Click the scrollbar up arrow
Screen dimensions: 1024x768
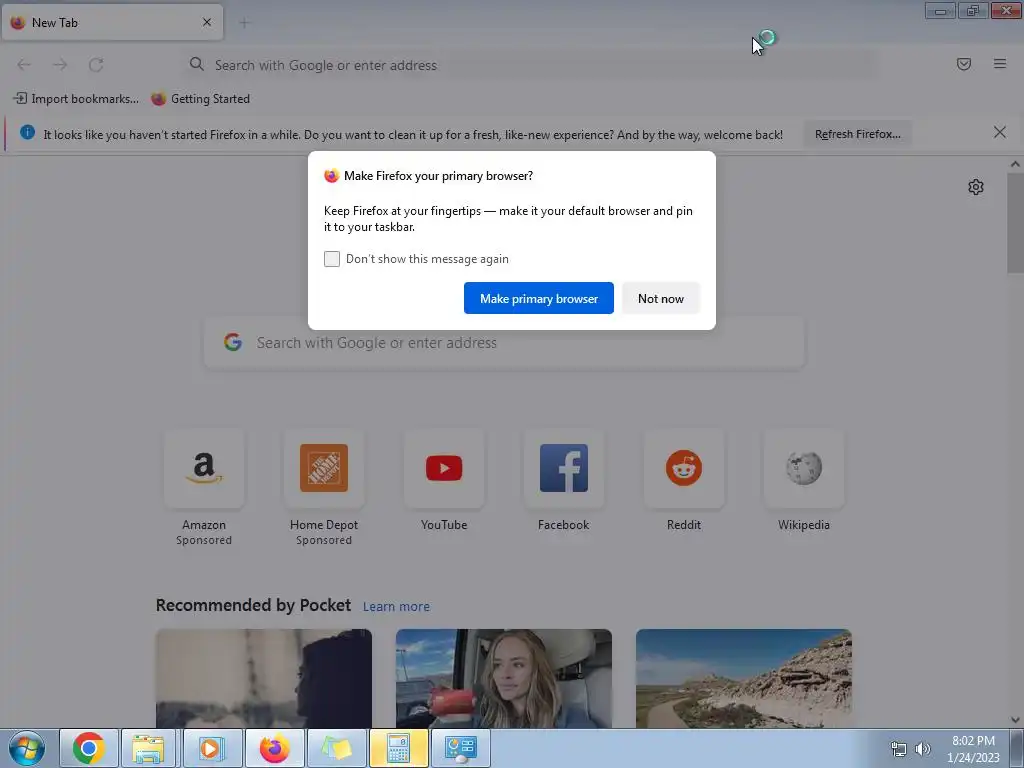(x=1015, y=165)
